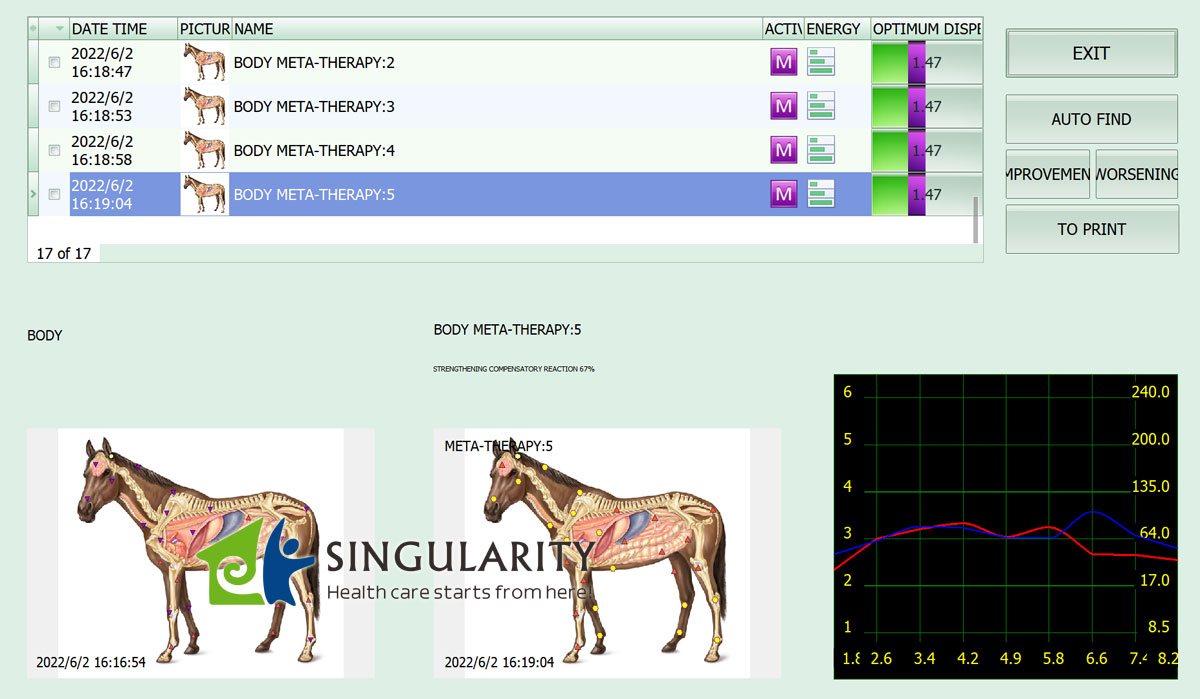The image size is (1200, 699).
Task: Open the column selector dropdown arrow in header
Action: (59, 29)
